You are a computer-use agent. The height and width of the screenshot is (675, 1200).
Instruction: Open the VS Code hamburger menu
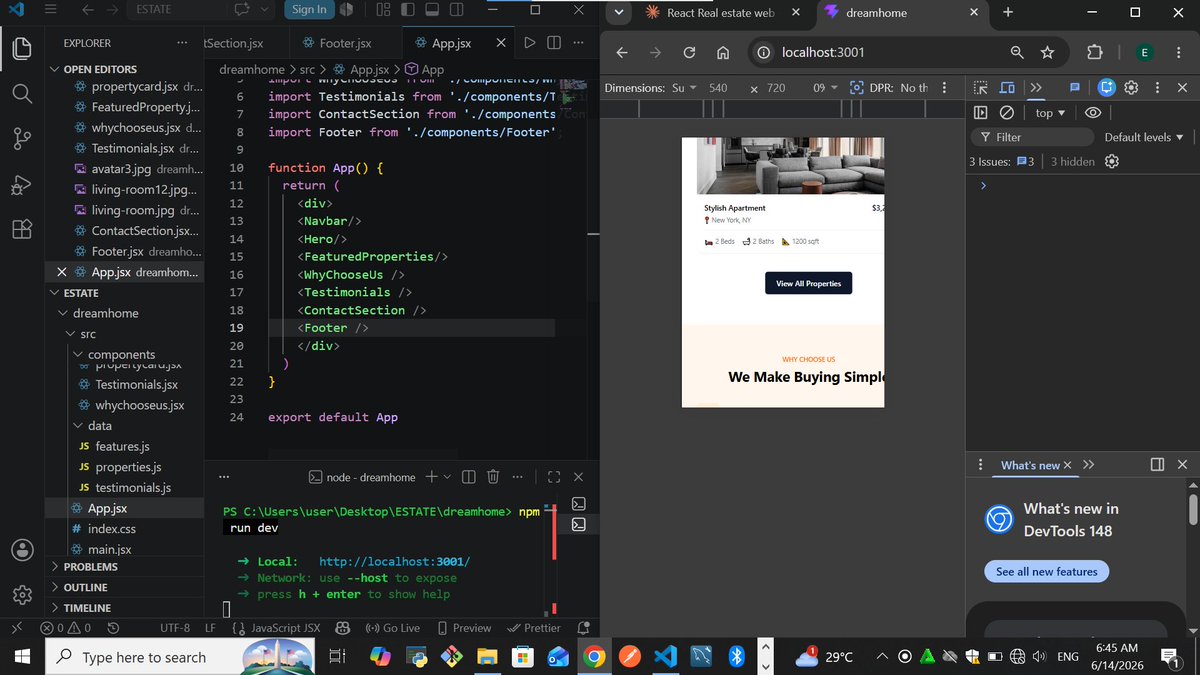pyautogui.click(x=51, y=9)
